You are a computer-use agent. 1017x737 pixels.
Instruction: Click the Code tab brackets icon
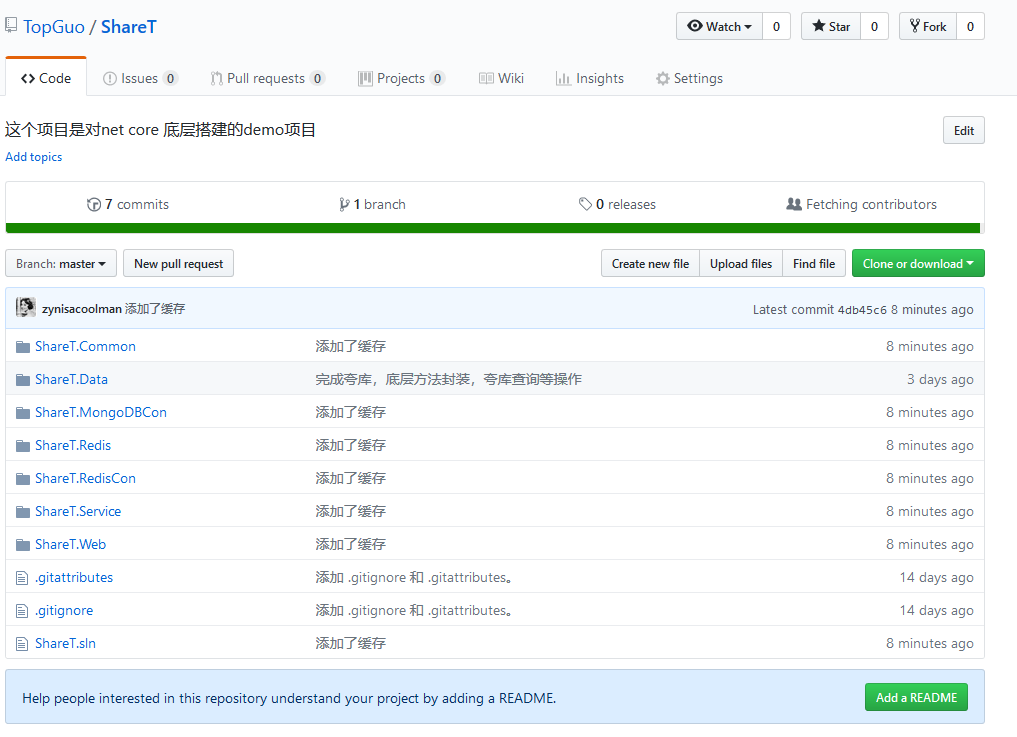pos(28,79)
